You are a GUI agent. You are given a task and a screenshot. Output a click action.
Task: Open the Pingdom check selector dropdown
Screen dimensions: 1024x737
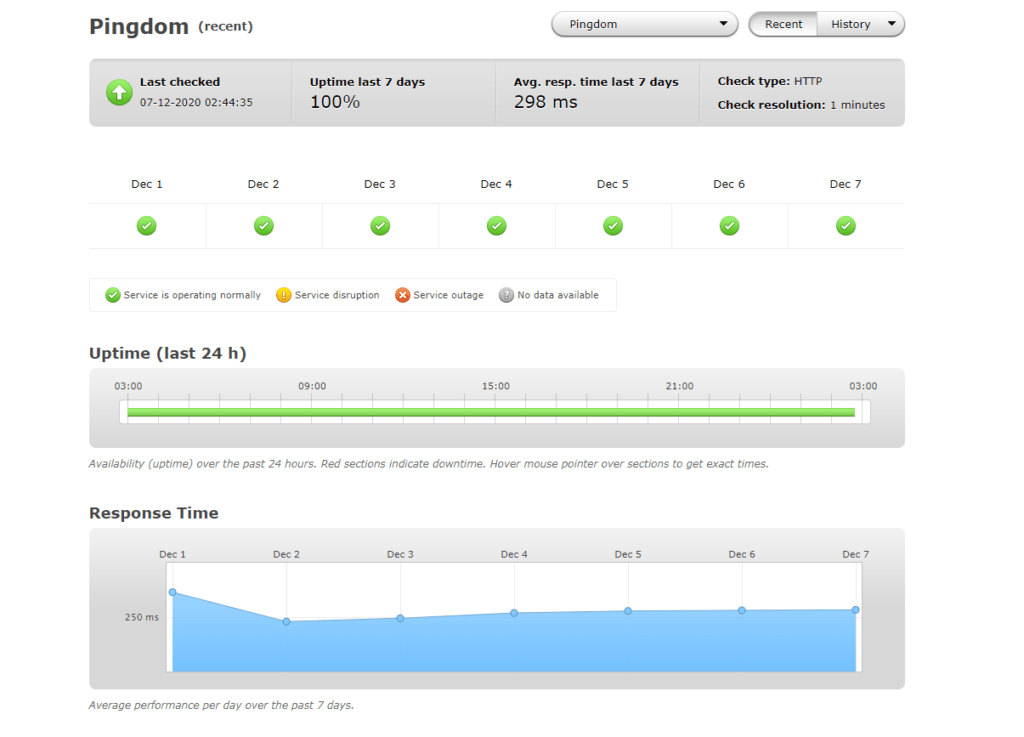tap(645, 24)
